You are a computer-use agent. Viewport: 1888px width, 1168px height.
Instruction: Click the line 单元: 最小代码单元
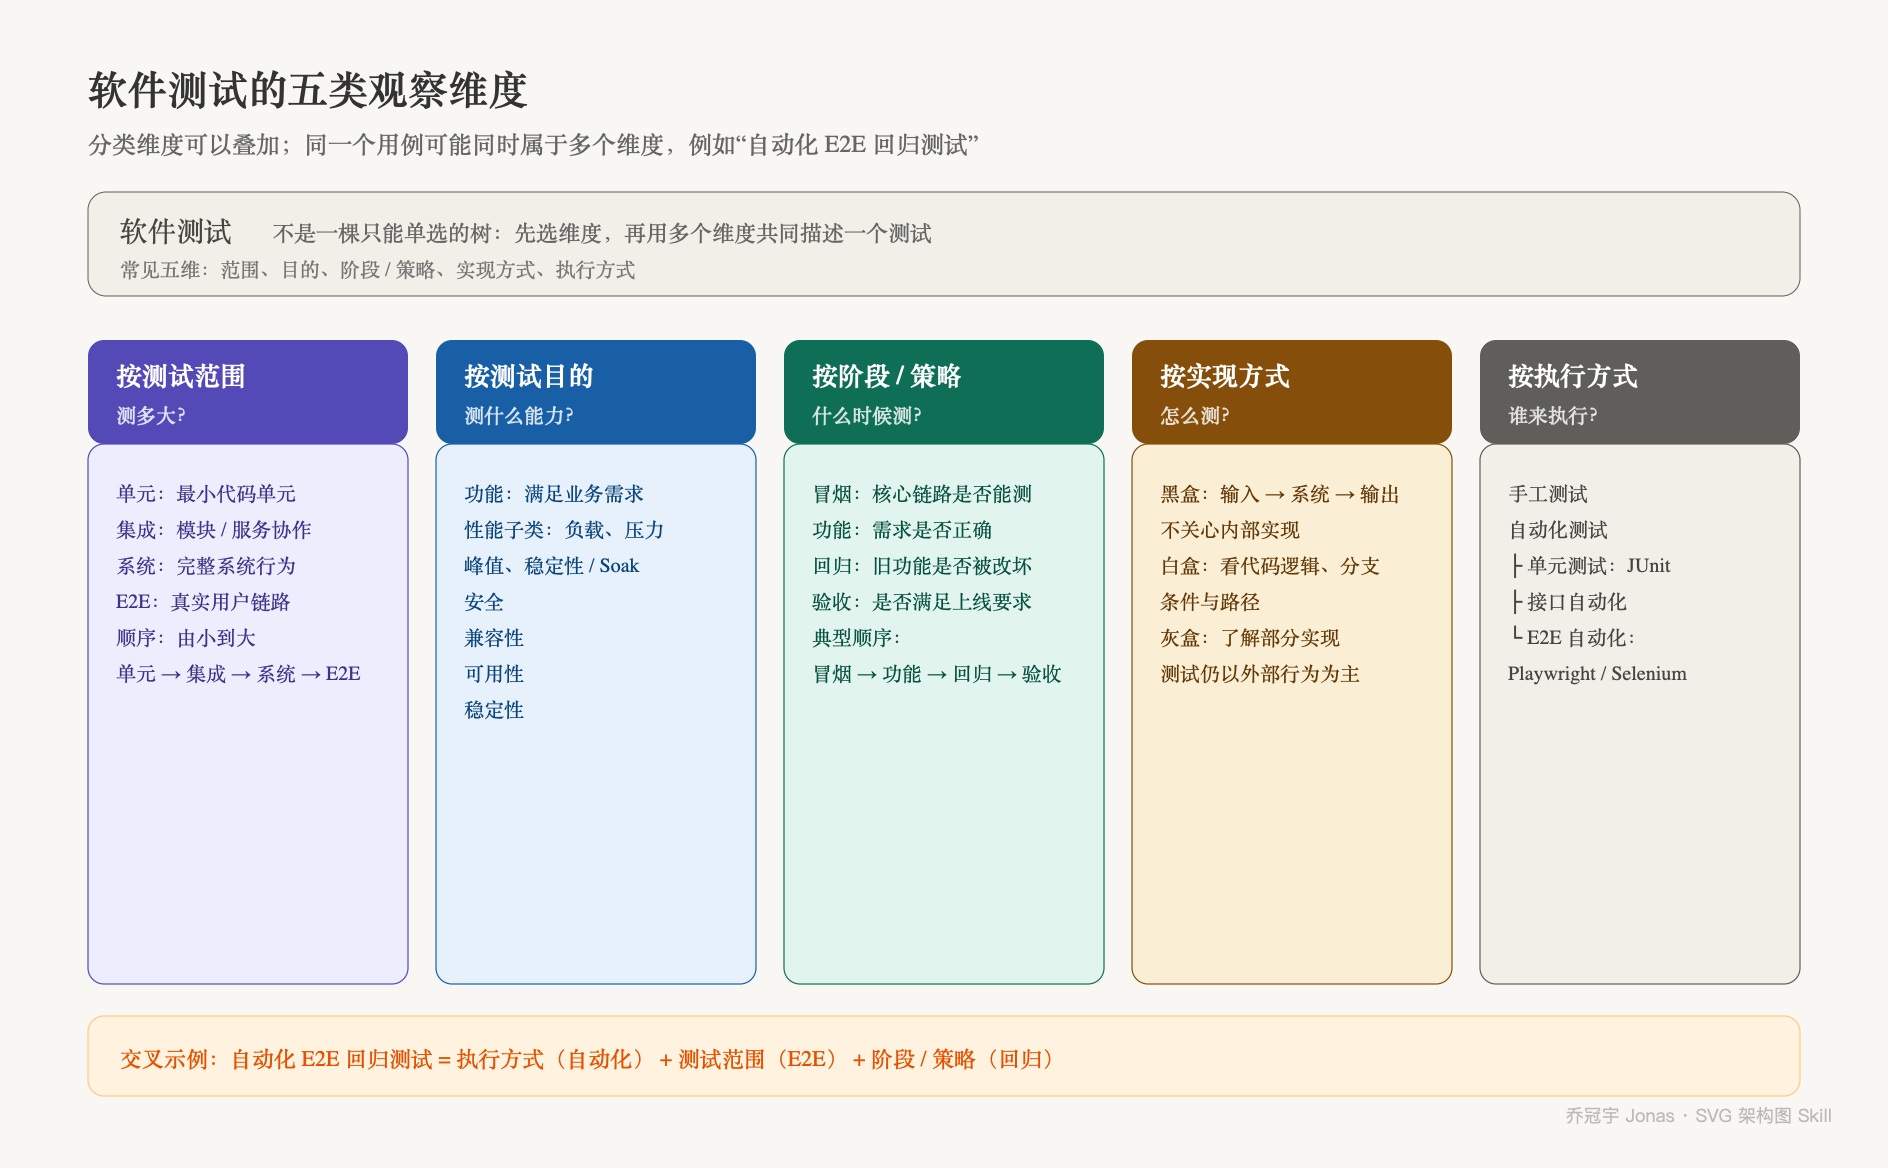click(206, 494)
